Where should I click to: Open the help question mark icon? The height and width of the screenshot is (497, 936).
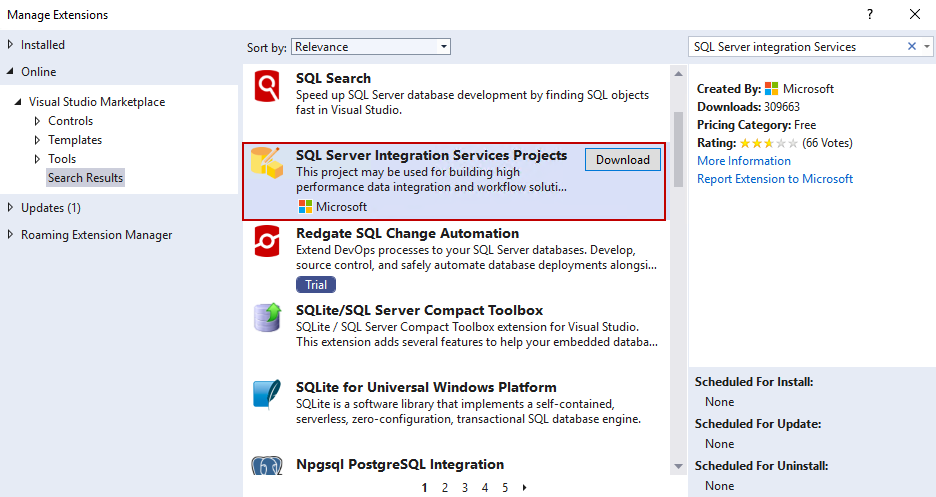869,14
